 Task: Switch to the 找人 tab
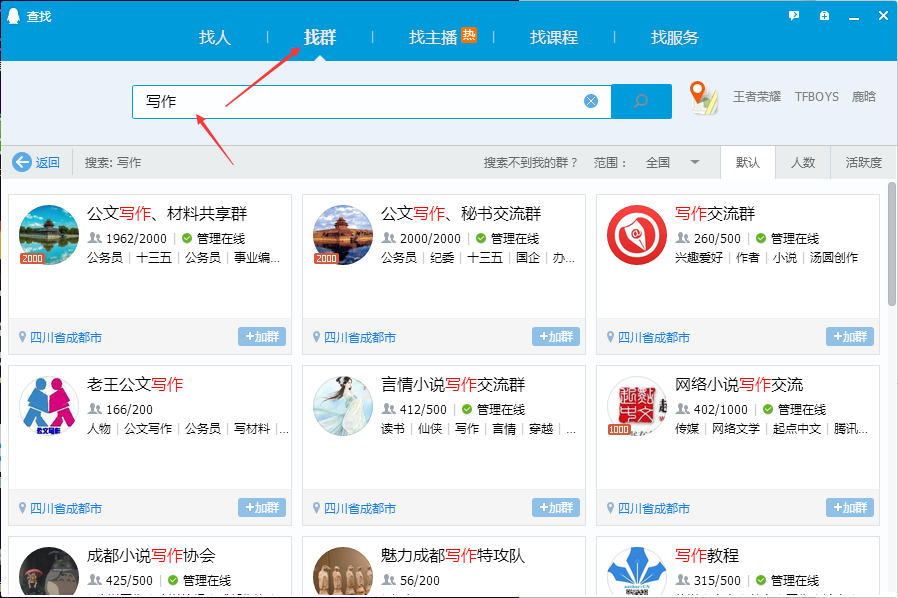pyautogui.click(x=215, y=38)
